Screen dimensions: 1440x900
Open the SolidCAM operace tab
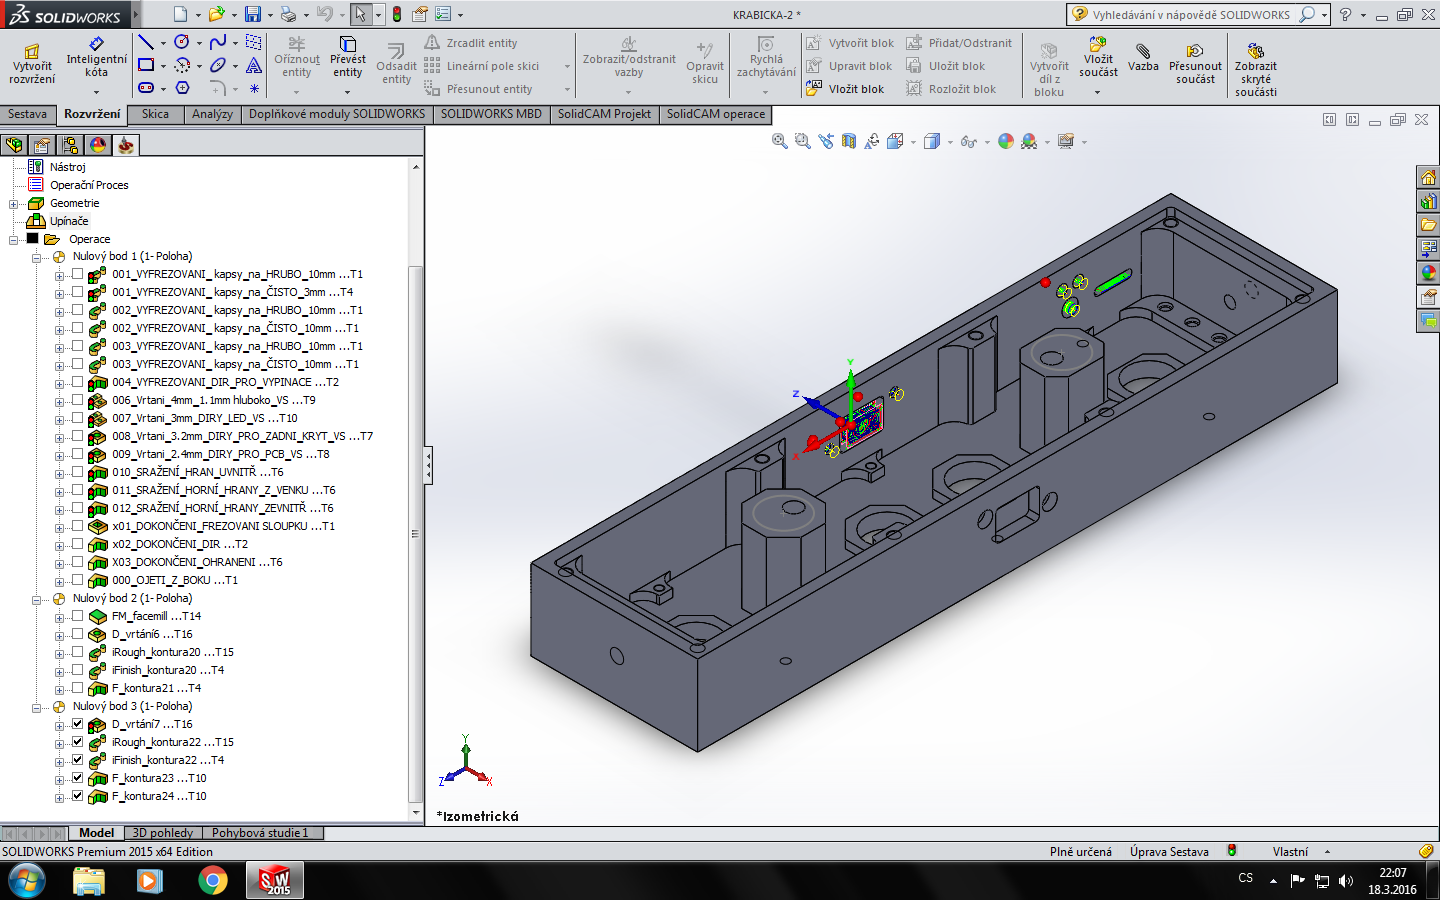click(715, 114)
